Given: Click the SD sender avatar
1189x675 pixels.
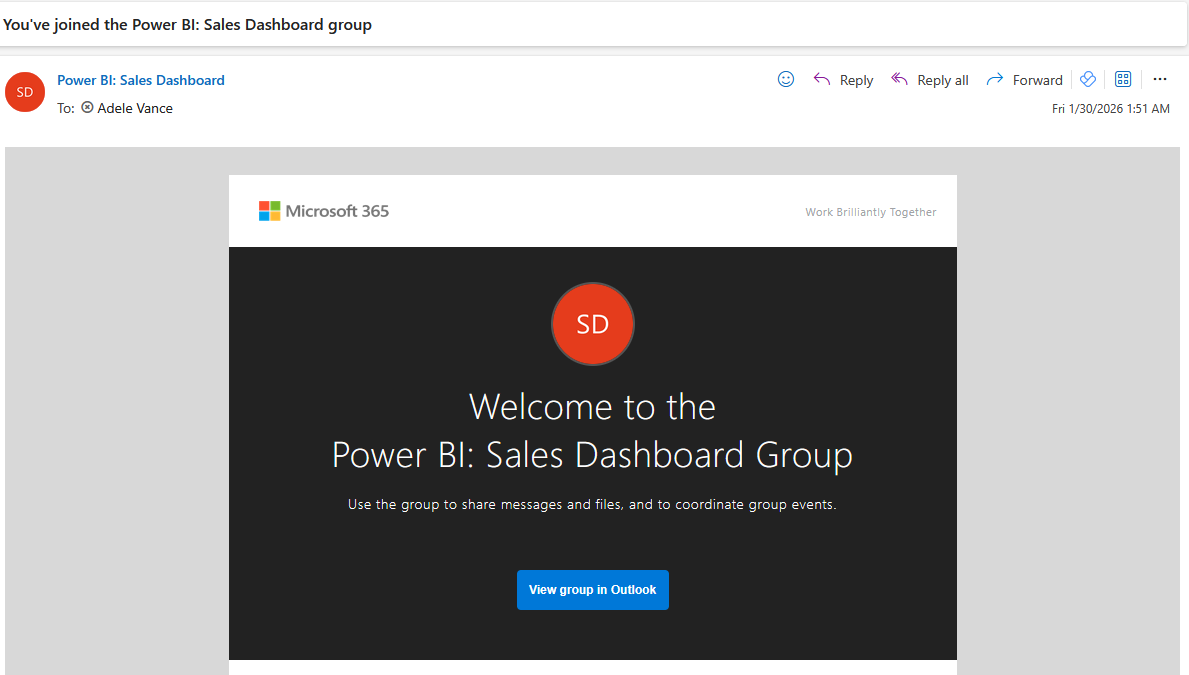Looking at the screenshot, I should pyautogui.click(x=25, y=92).
